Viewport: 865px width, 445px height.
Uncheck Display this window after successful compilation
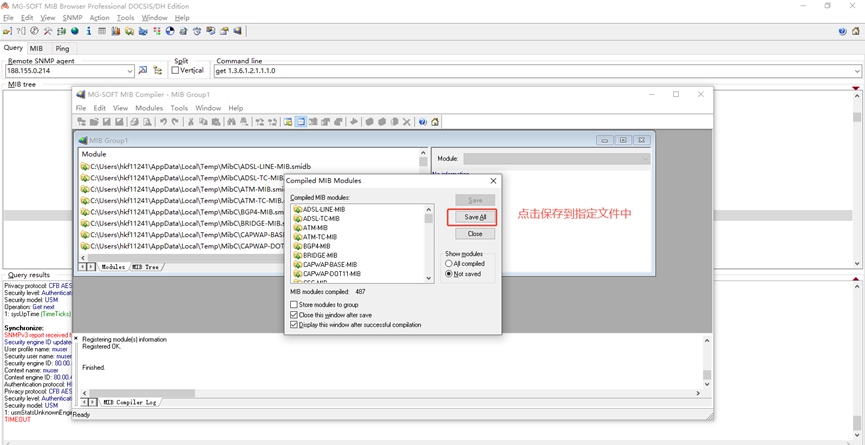click(x=293, y=325)
